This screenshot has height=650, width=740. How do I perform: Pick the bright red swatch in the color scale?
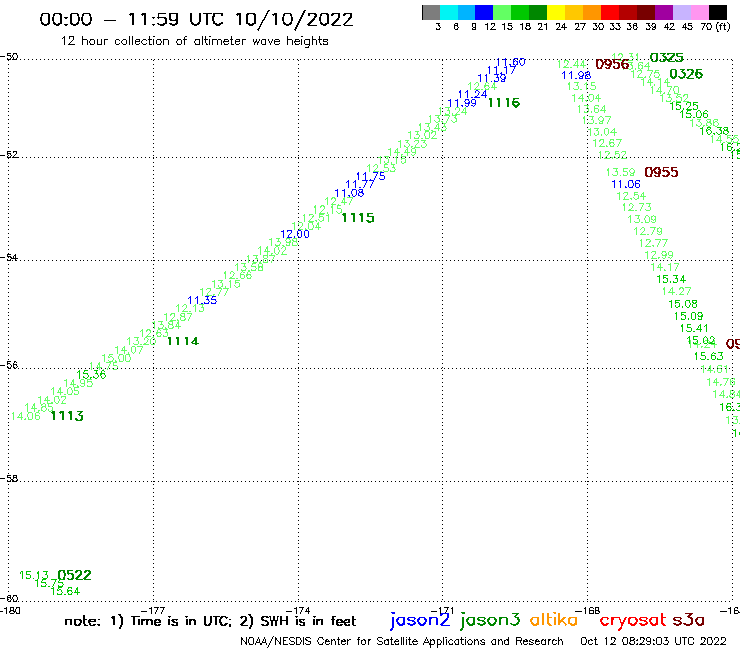point(610,12)
